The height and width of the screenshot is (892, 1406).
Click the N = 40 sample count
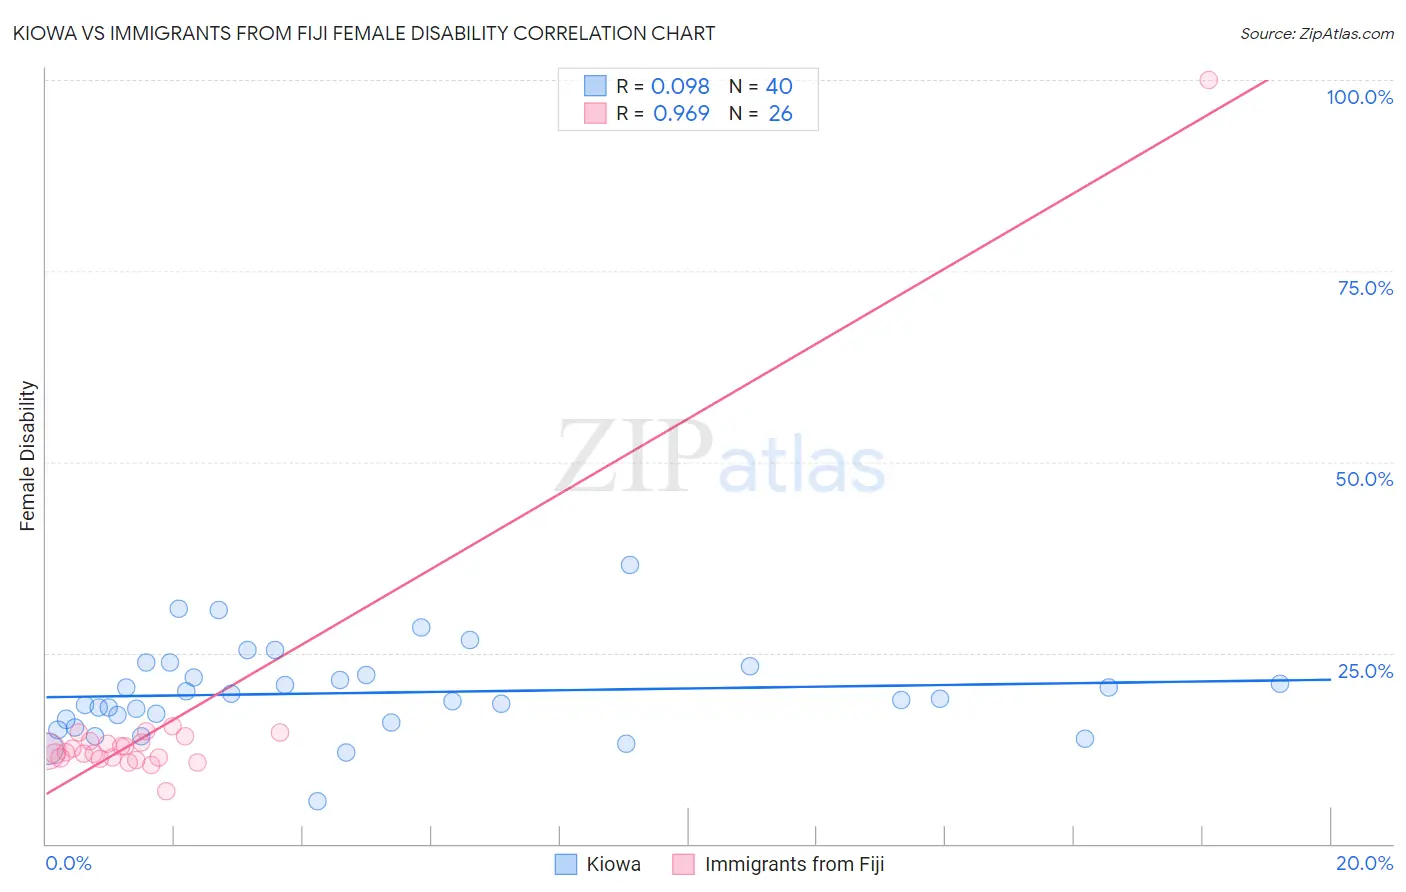[761, 86]
